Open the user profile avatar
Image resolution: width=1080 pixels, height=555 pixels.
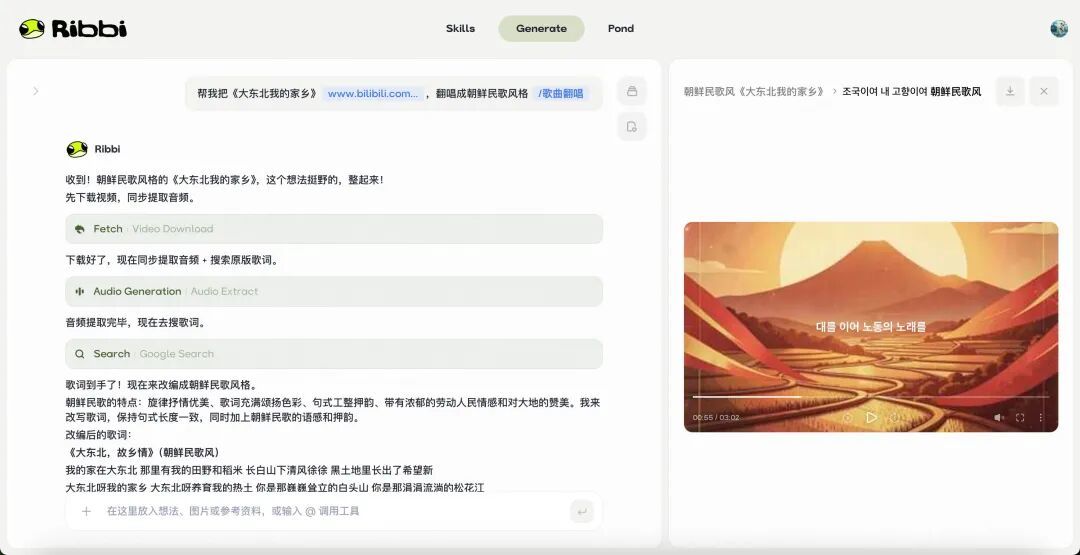point(1059,28)
